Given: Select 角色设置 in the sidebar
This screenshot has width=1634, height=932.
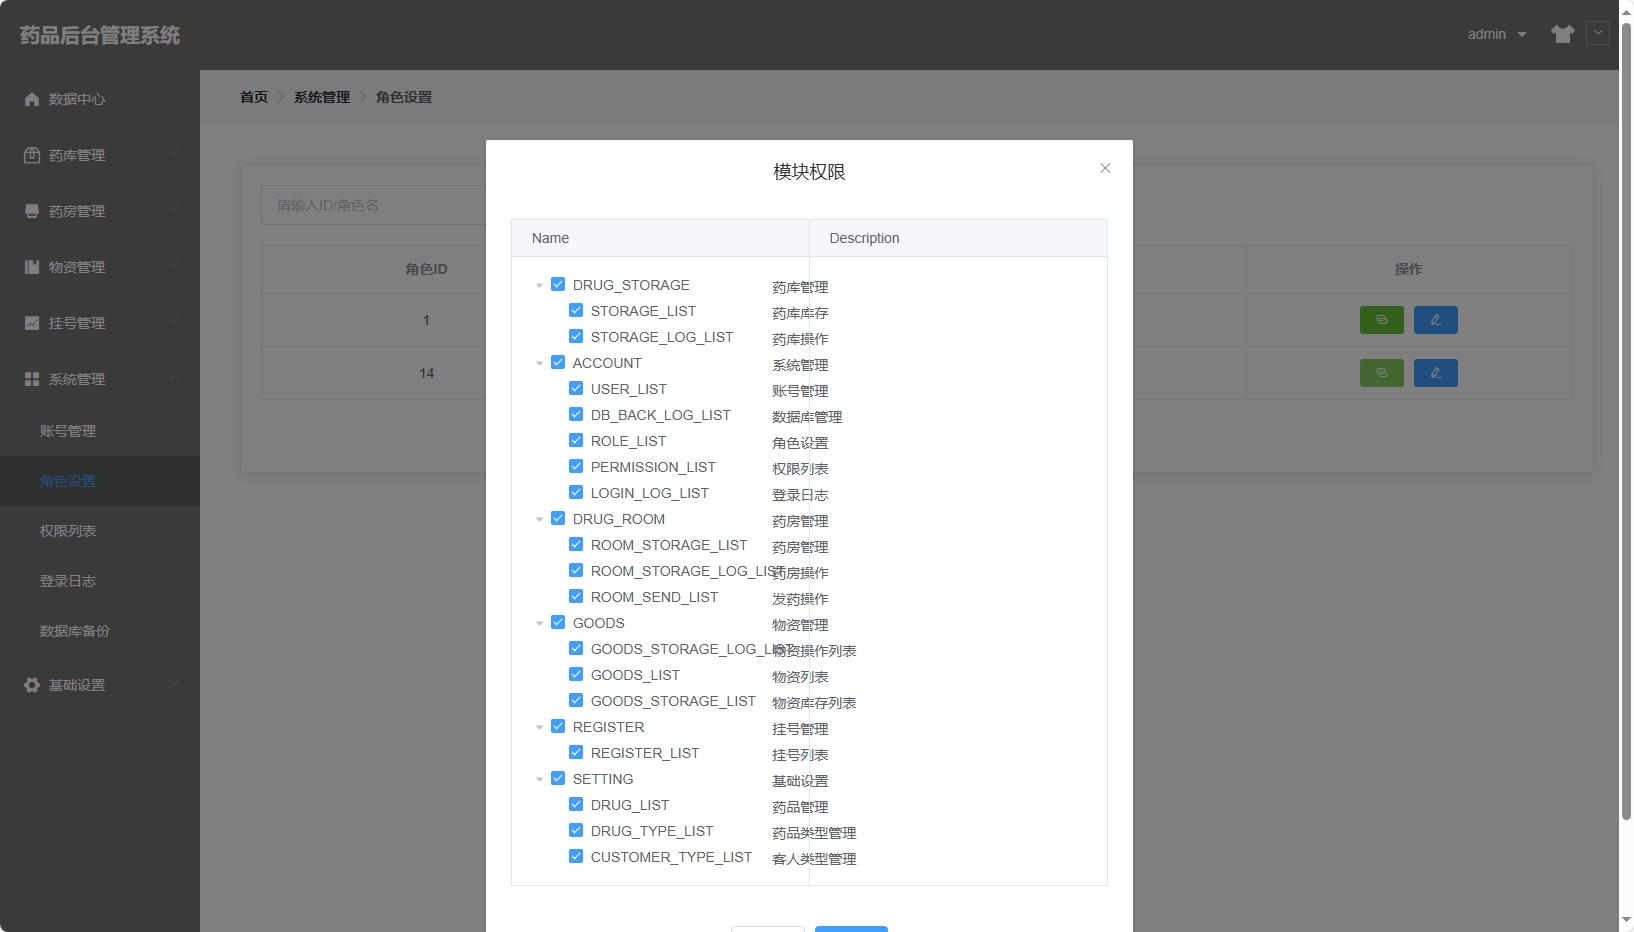Looking at the screenshot, I should [100, 481].
